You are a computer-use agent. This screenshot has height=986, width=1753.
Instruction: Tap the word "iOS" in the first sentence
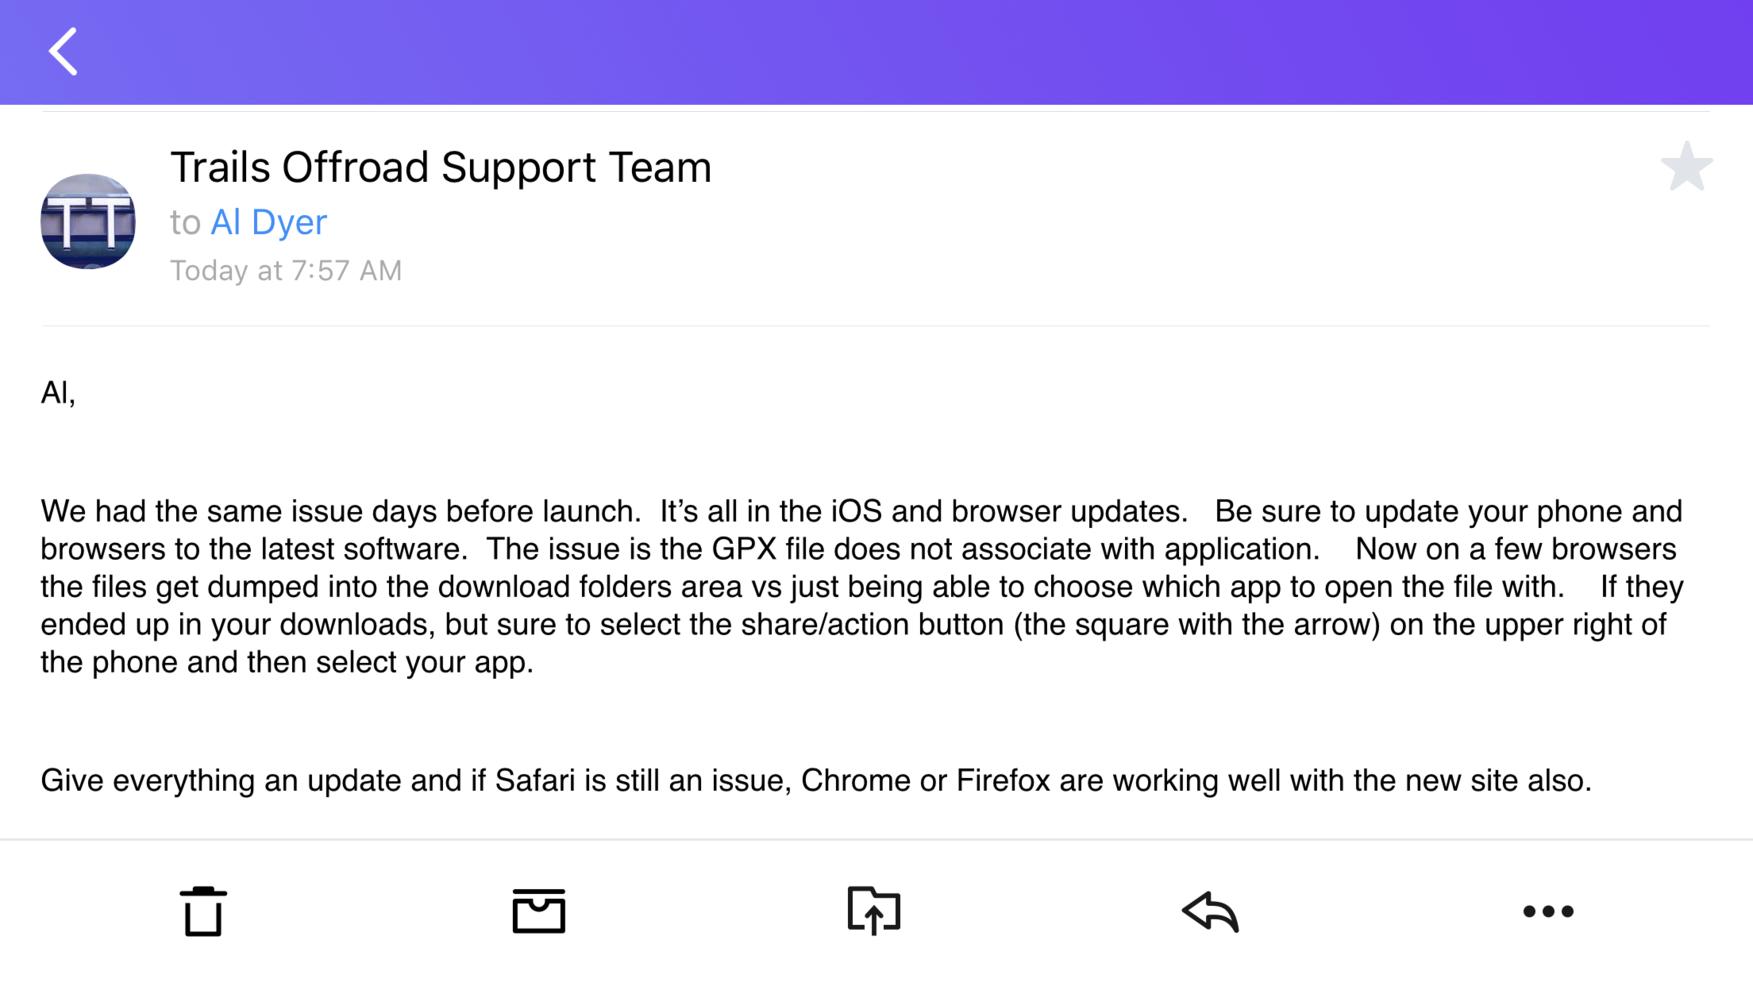click(856, 511)
